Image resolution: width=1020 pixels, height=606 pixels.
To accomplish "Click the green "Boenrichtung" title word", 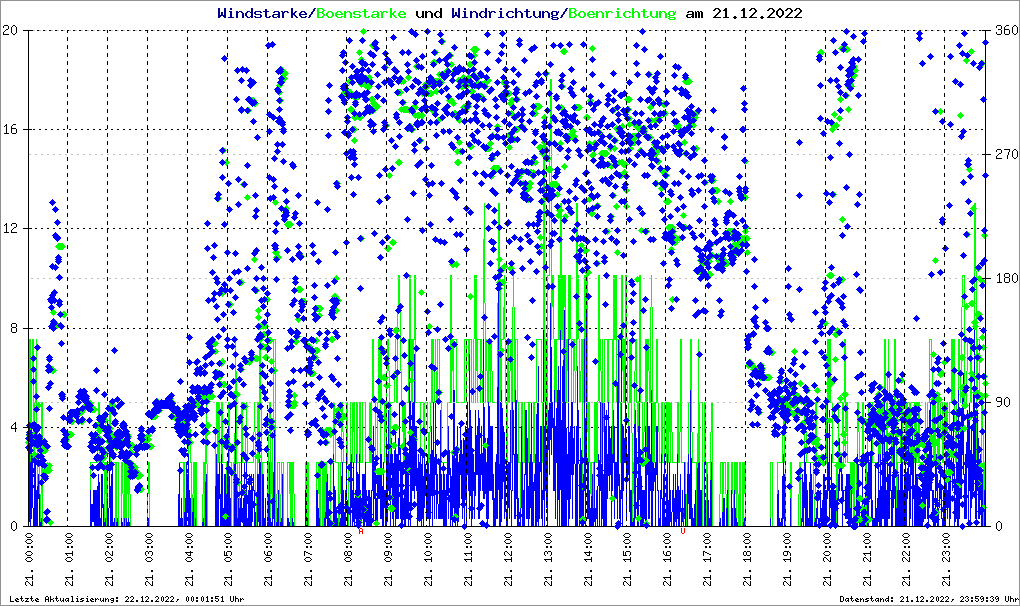I will point(623,14).
